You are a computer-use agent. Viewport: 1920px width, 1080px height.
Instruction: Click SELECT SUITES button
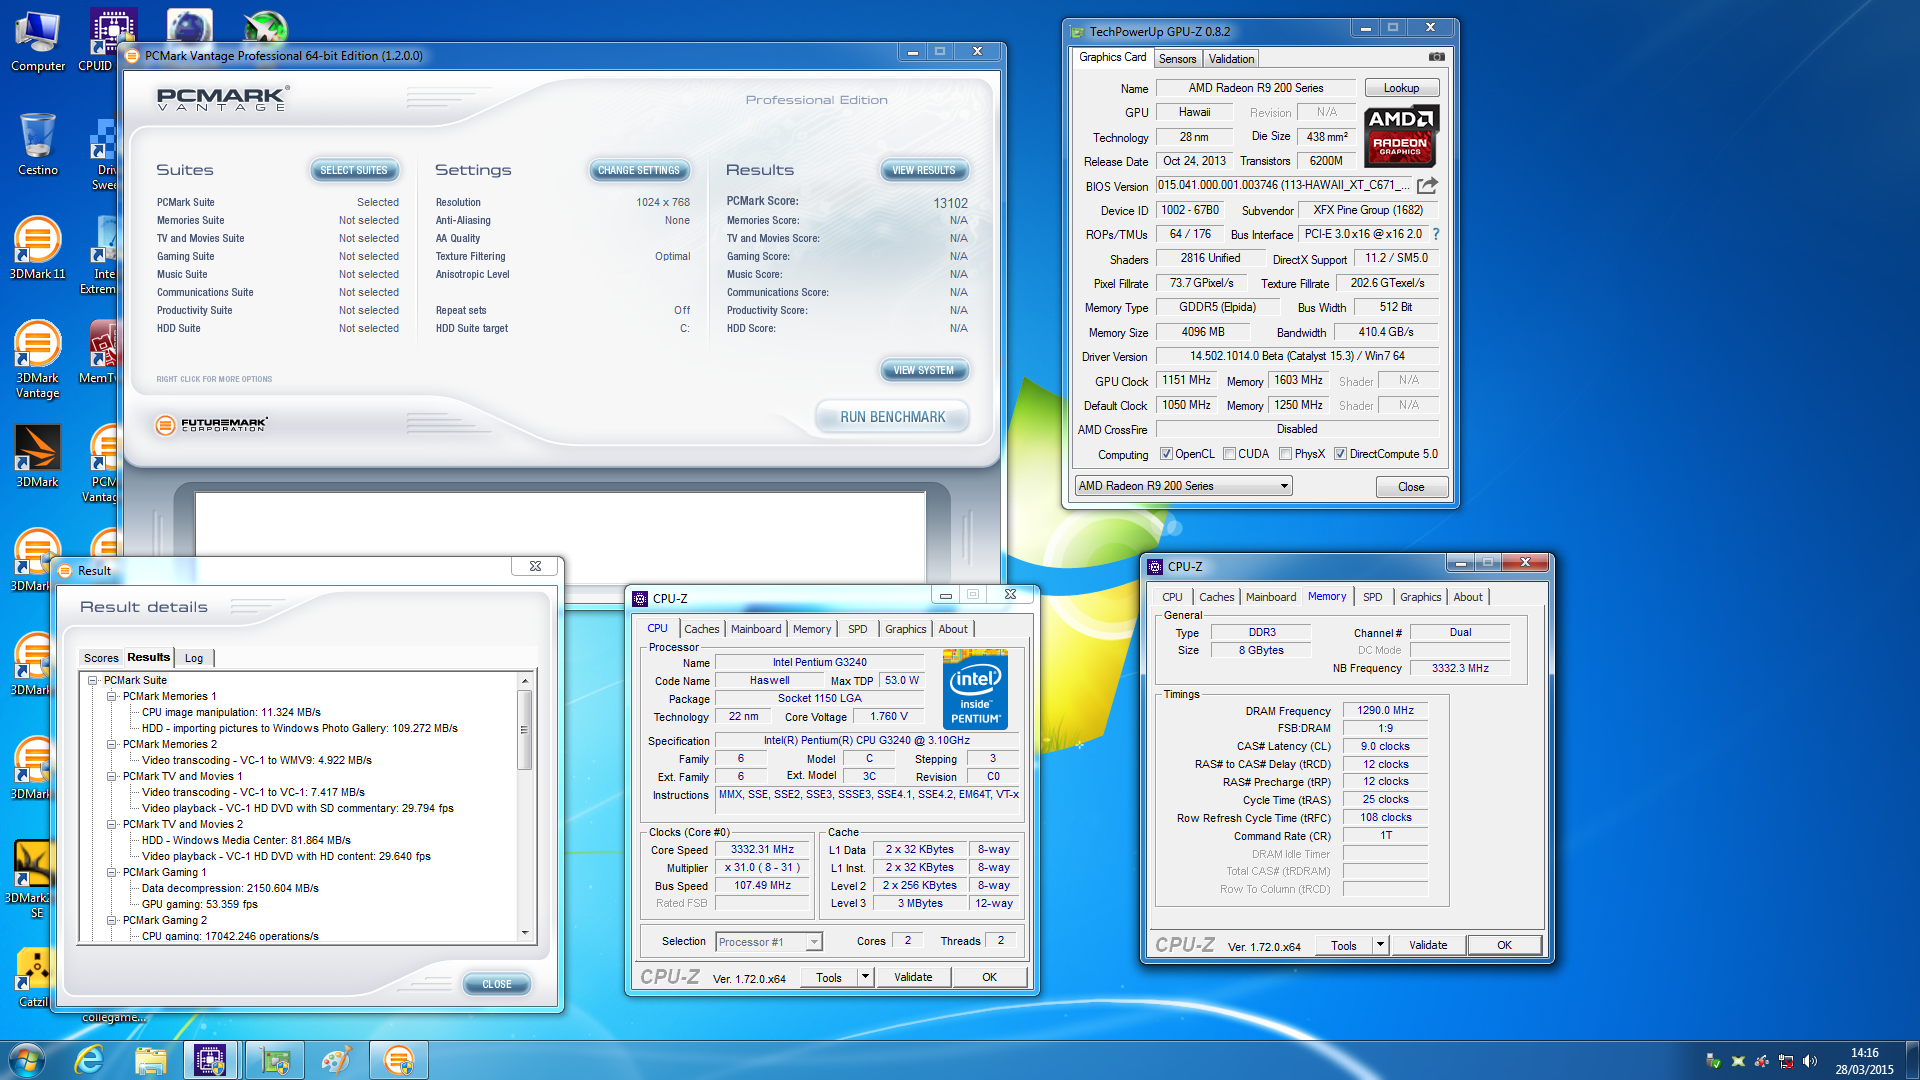pyautogui.click(x=354, y=170)
